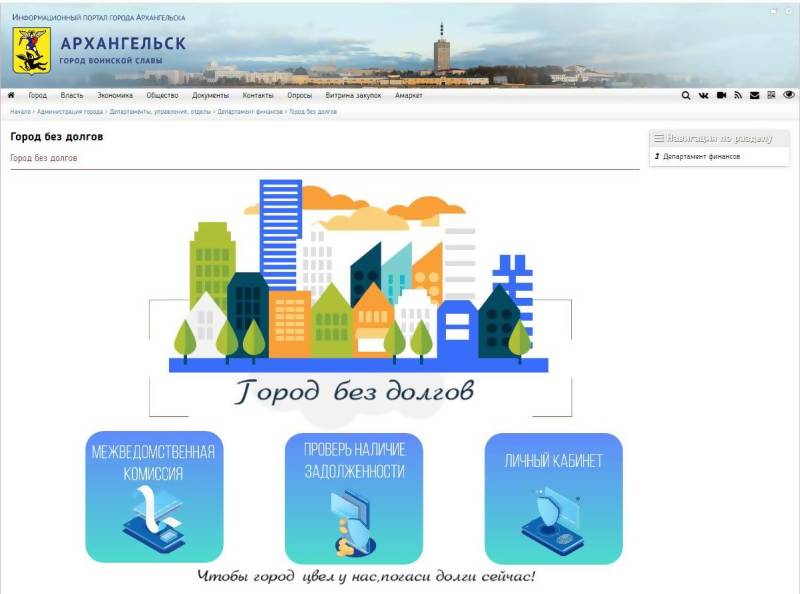Click the search magnifier icon
Image resolution: width=800 pixels, height=594 pixels.
[x=686, y=96]
